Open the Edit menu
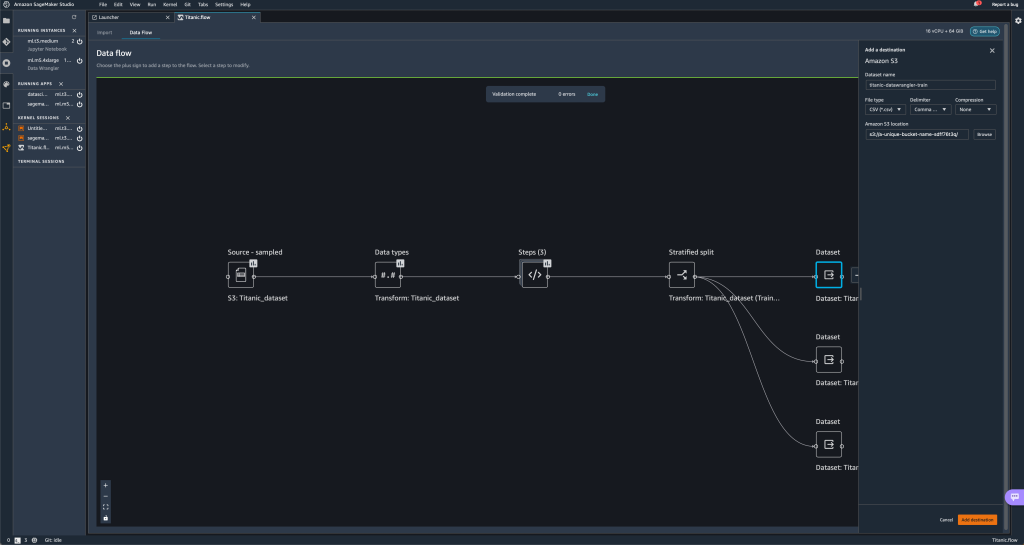This screenshot has width=1024, height=545. [118, 5]
